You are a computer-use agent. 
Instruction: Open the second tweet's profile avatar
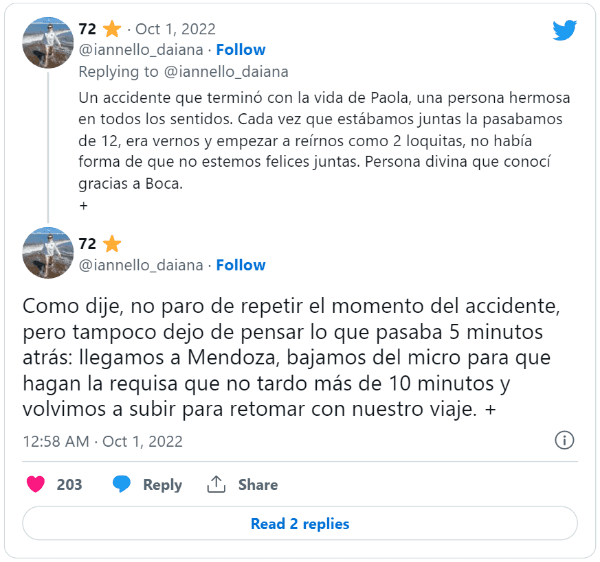(x=48, y=253)
